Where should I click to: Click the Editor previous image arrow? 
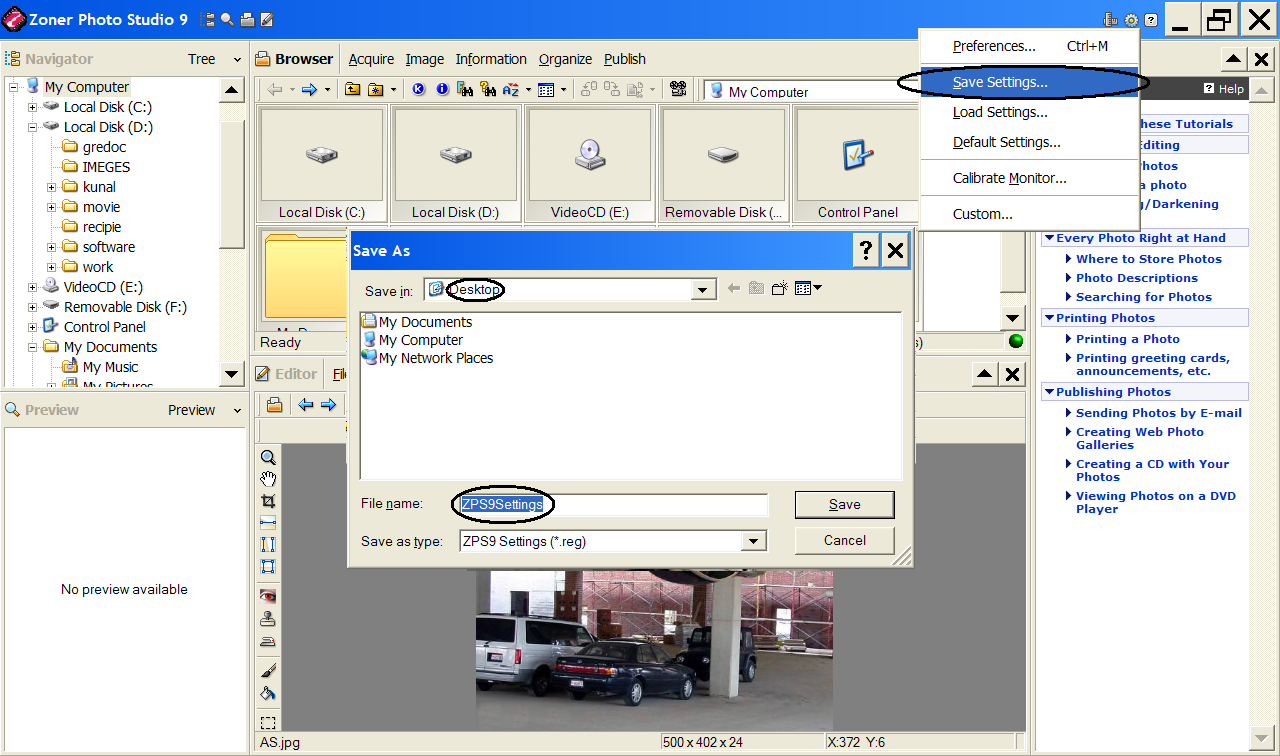point(306,405)
